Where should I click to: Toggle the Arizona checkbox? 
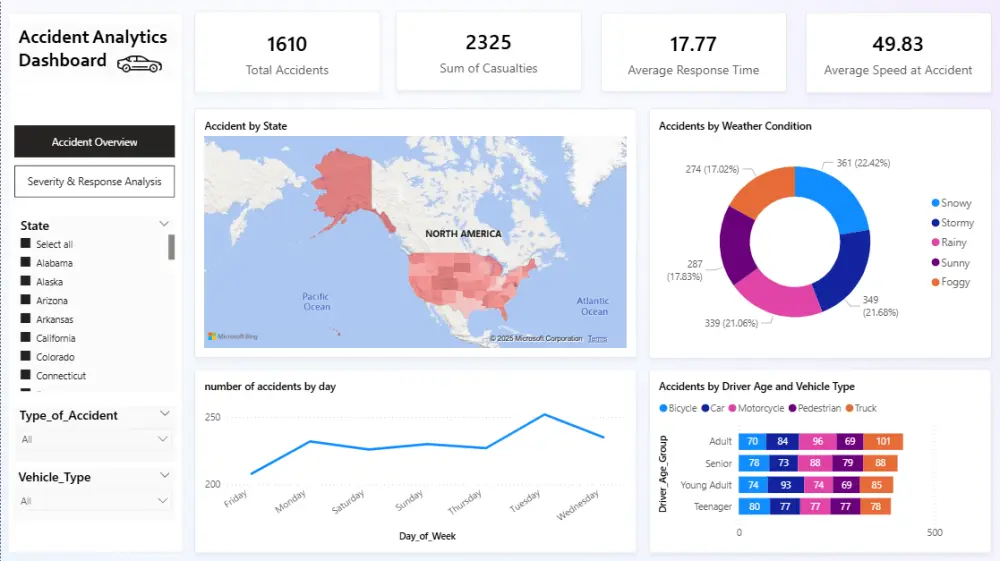click(x=26, y=300)
